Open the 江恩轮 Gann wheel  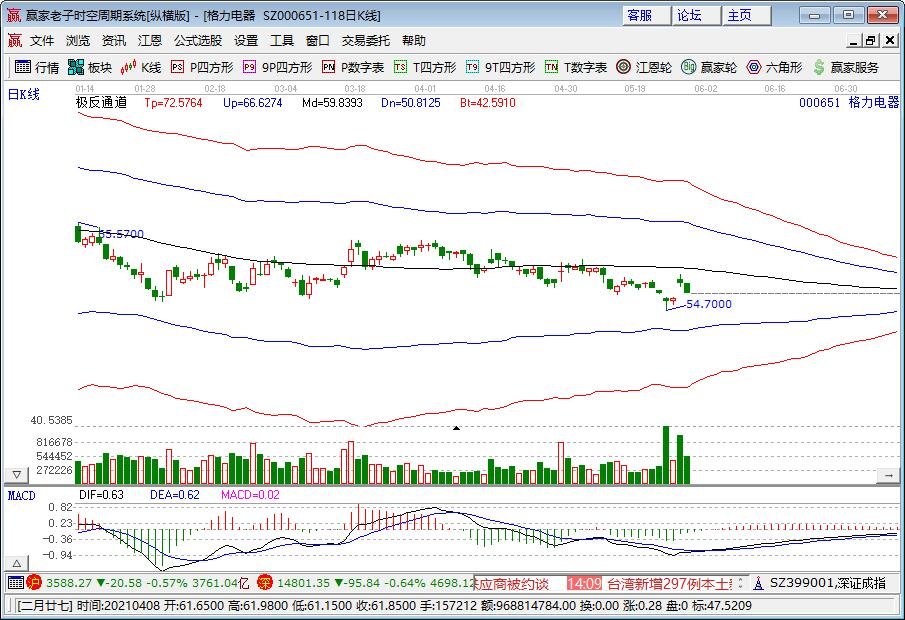tap(644, 68)
